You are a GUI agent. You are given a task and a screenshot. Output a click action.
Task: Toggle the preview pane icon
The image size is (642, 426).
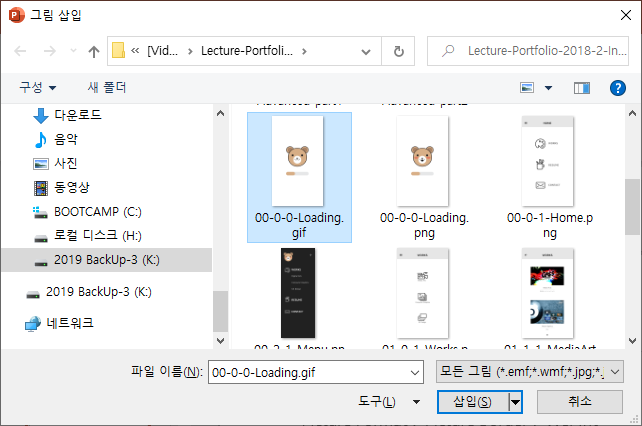coord(582,88)
